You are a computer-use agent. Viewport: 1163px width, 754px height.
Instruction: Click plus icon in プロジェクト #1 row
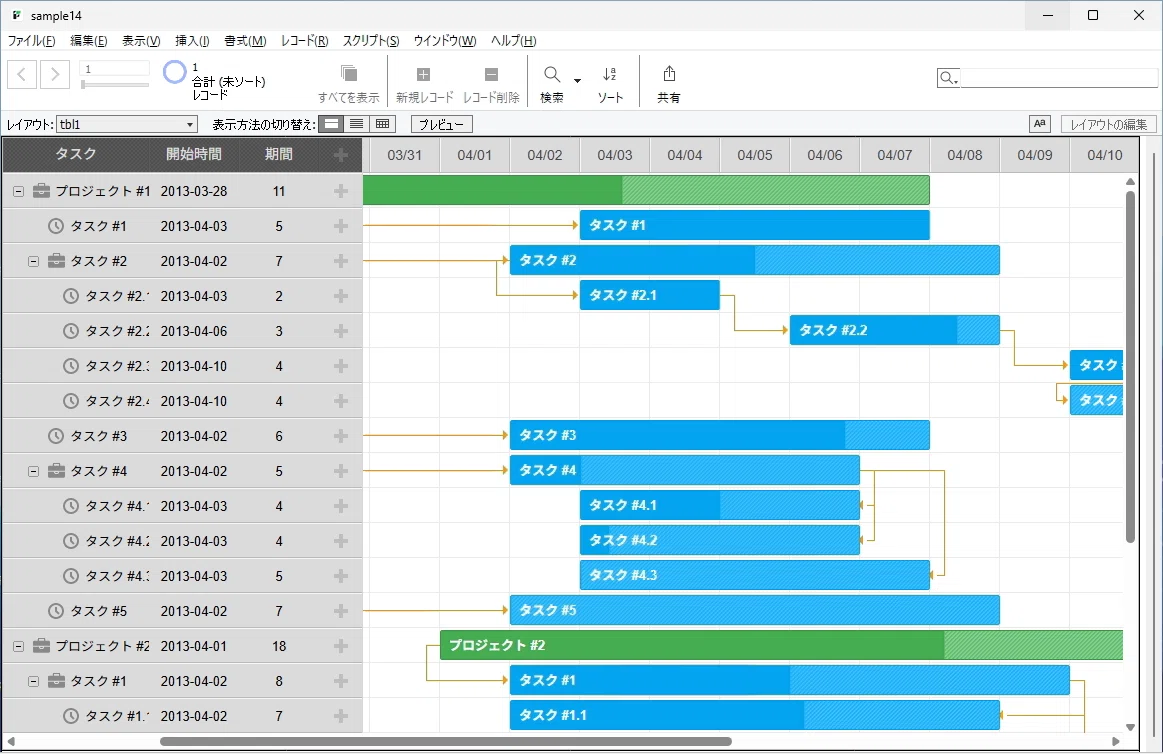[341, 191]
